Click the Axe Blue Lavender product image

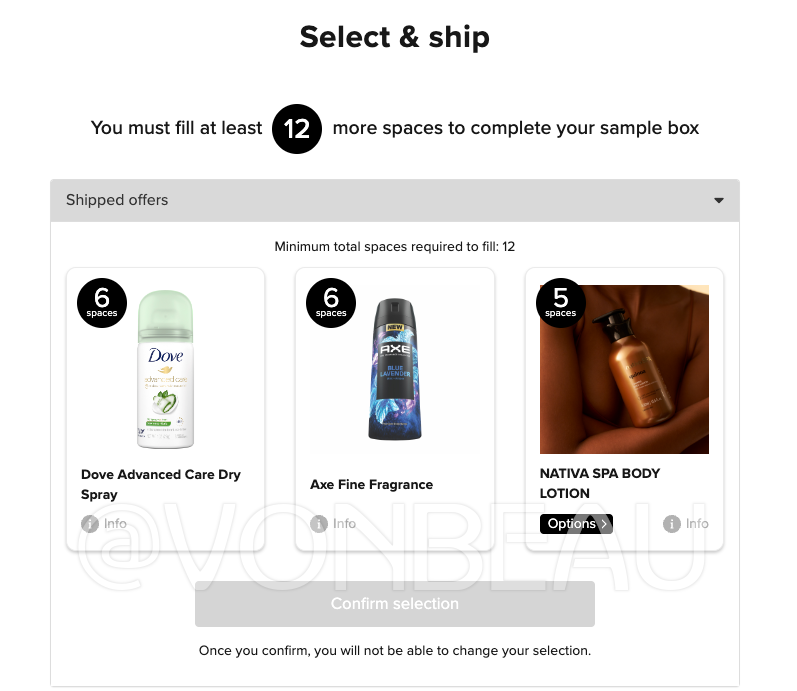[x=395, y=369]
